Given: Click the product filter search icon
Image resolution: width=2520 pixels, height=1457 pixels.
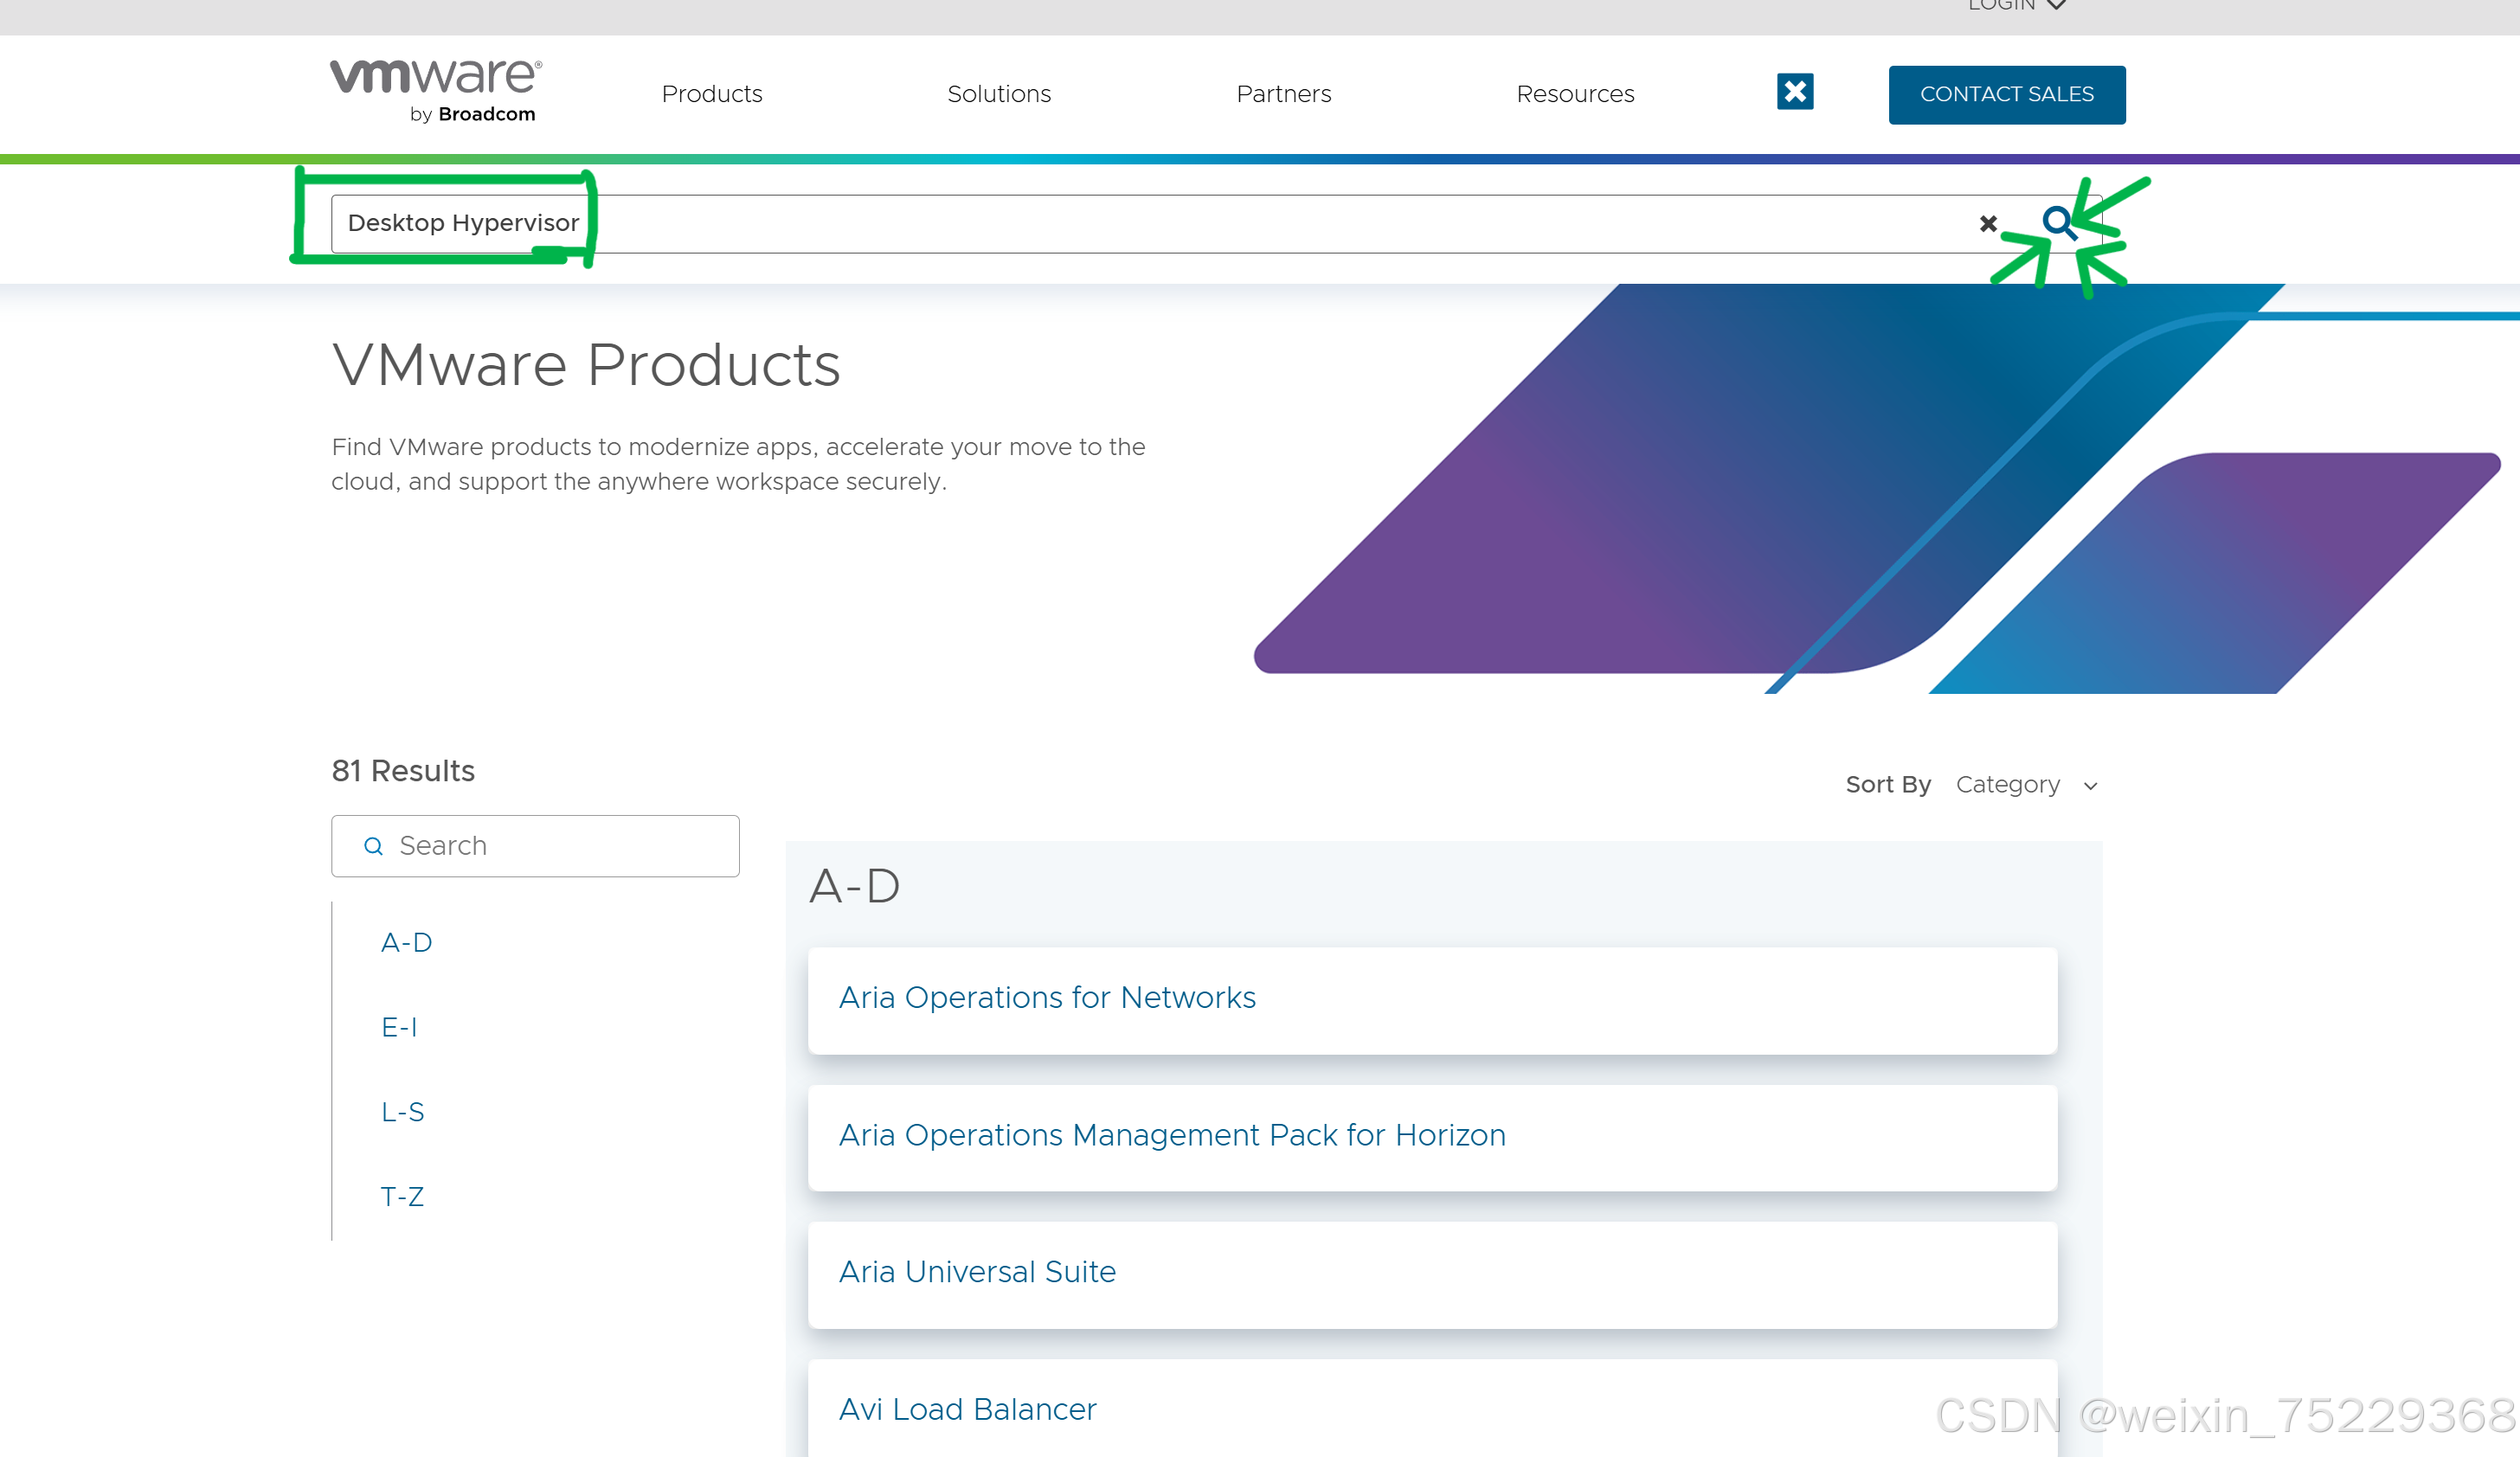Looking at the screenshot, I should pyautogui.click(x=373, y=846).
